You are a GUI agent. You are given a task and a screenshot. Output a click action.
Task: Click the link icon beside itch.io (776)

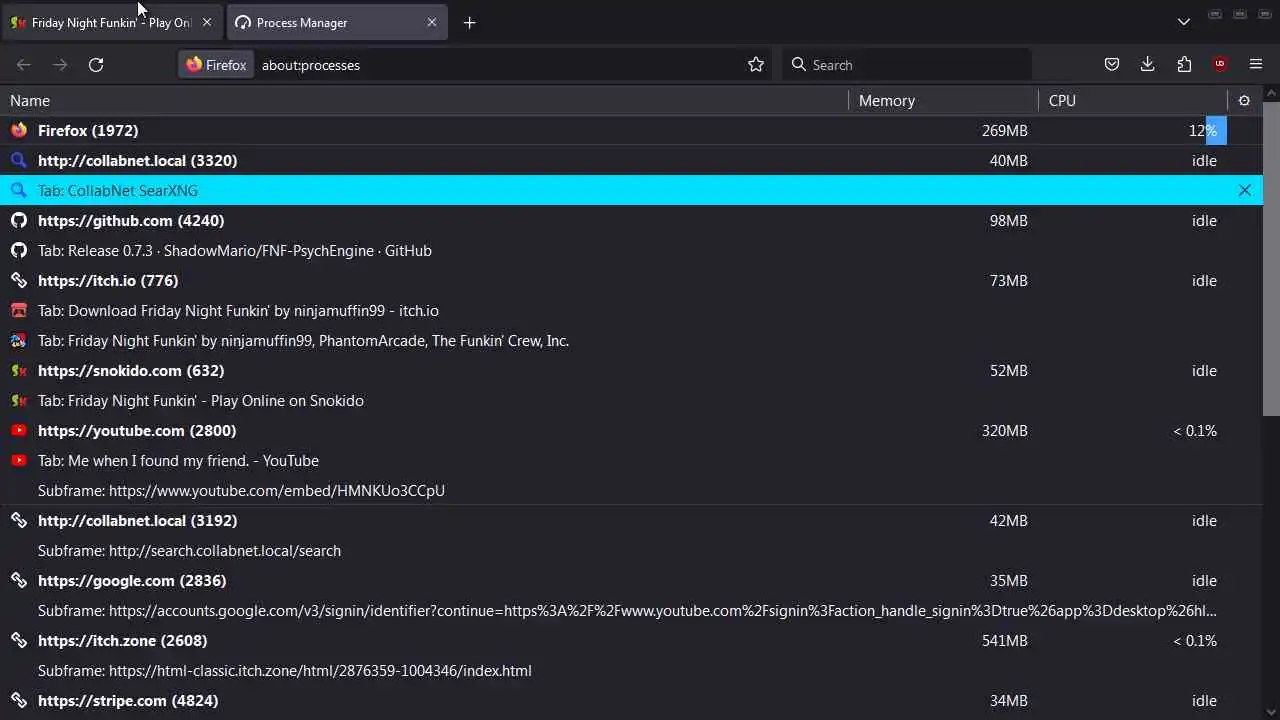coord(18,280)
